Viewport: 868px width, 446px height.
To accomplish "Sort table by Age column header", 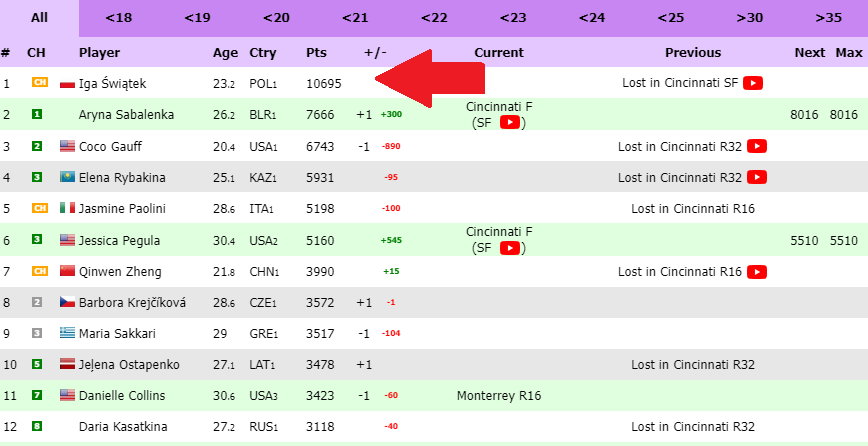I will (x=225, y=53).
